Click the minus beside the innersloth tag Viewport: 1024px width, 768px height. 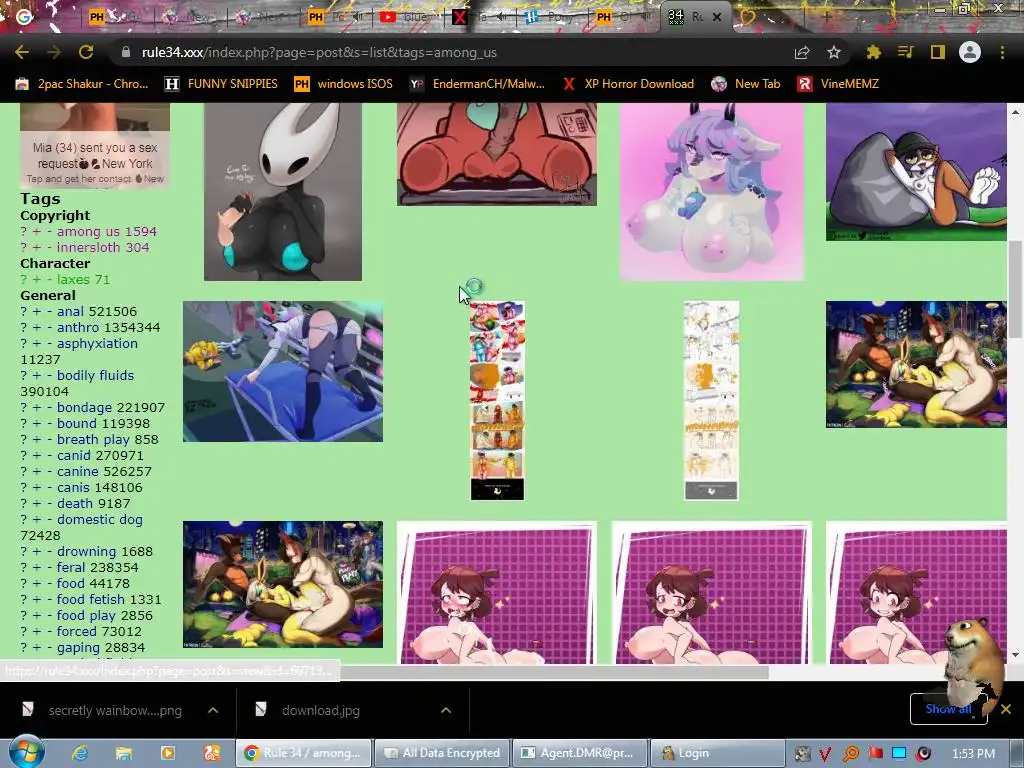50,247
